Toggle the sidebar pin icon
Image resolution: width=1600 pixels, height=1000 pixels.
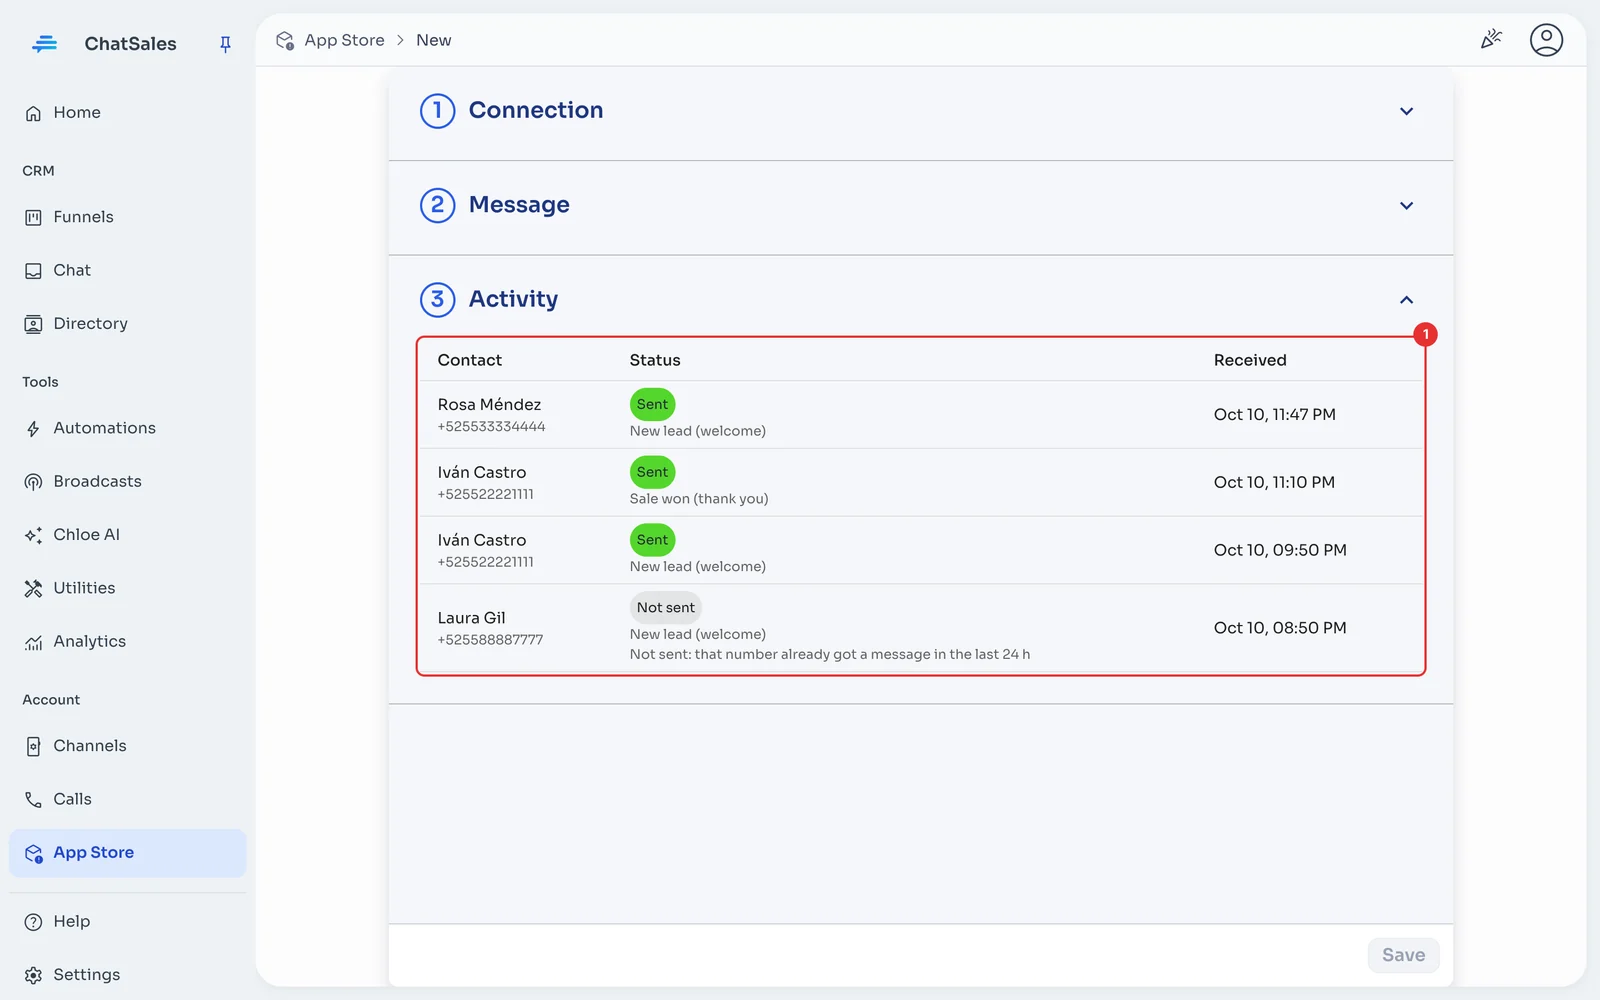pos(225,44)
